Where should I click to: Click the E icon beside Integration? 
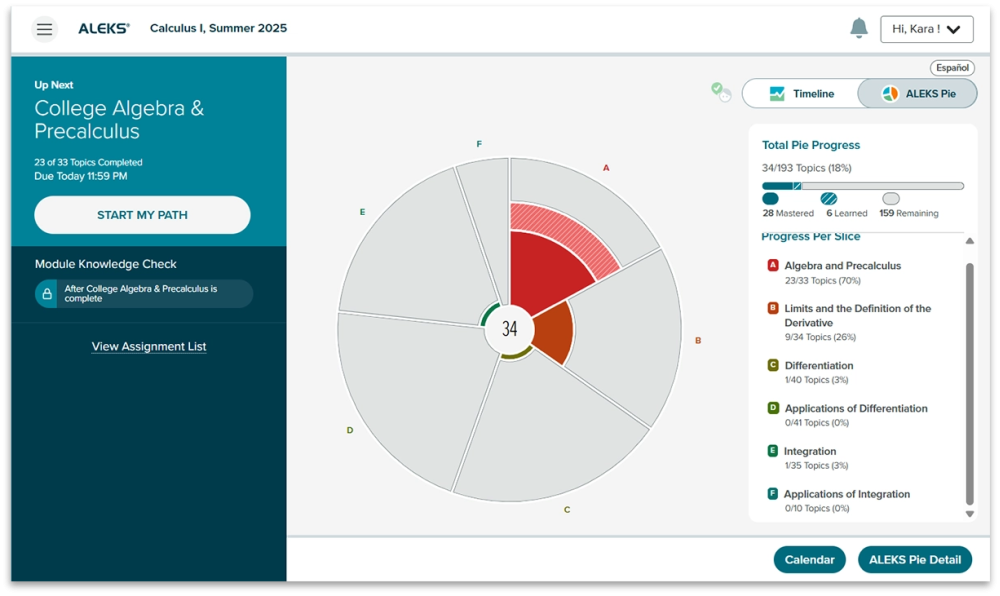click(773, 451)
